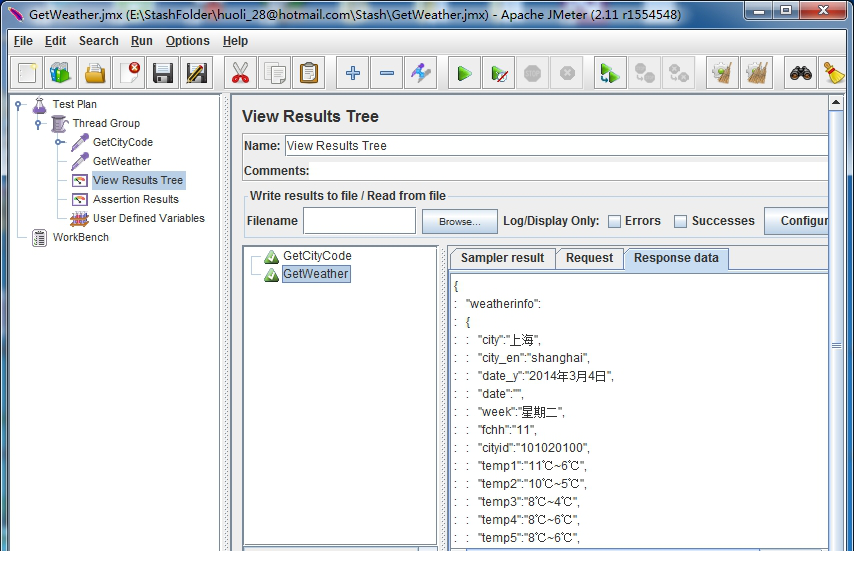The image size is (854, 573).
Task: Open the Search menu
Action: click(x=99, y=41)
